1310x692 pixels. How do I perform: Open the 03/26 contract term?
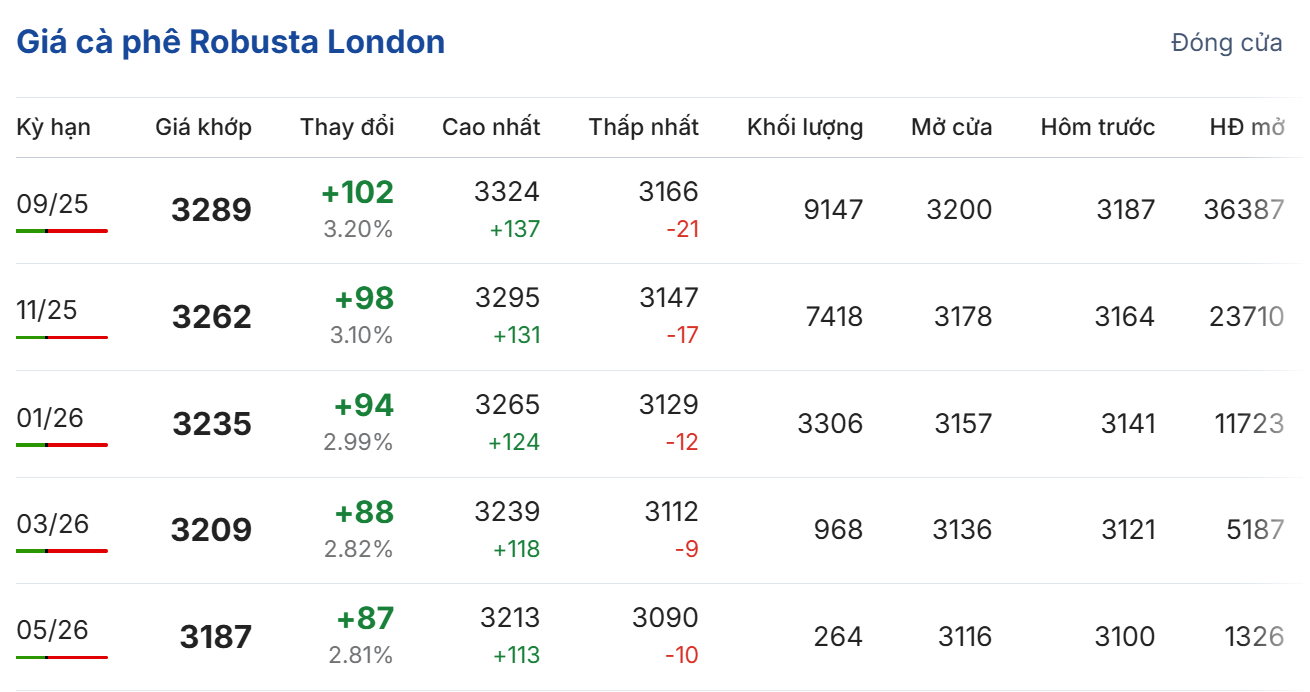pyautogui.click(x=53, y=523)
